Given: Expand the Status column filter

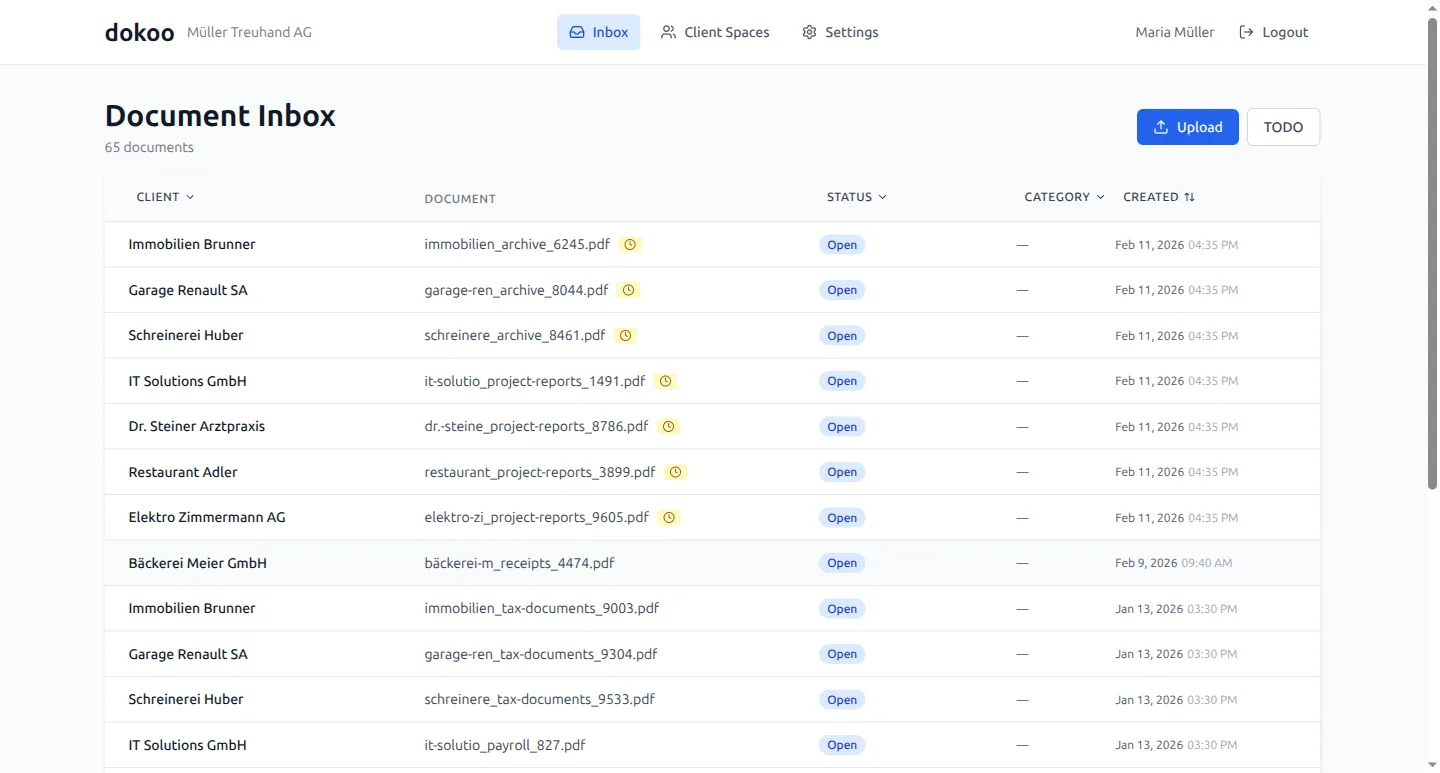Looking at the screenshot, I should coord(857,197).
